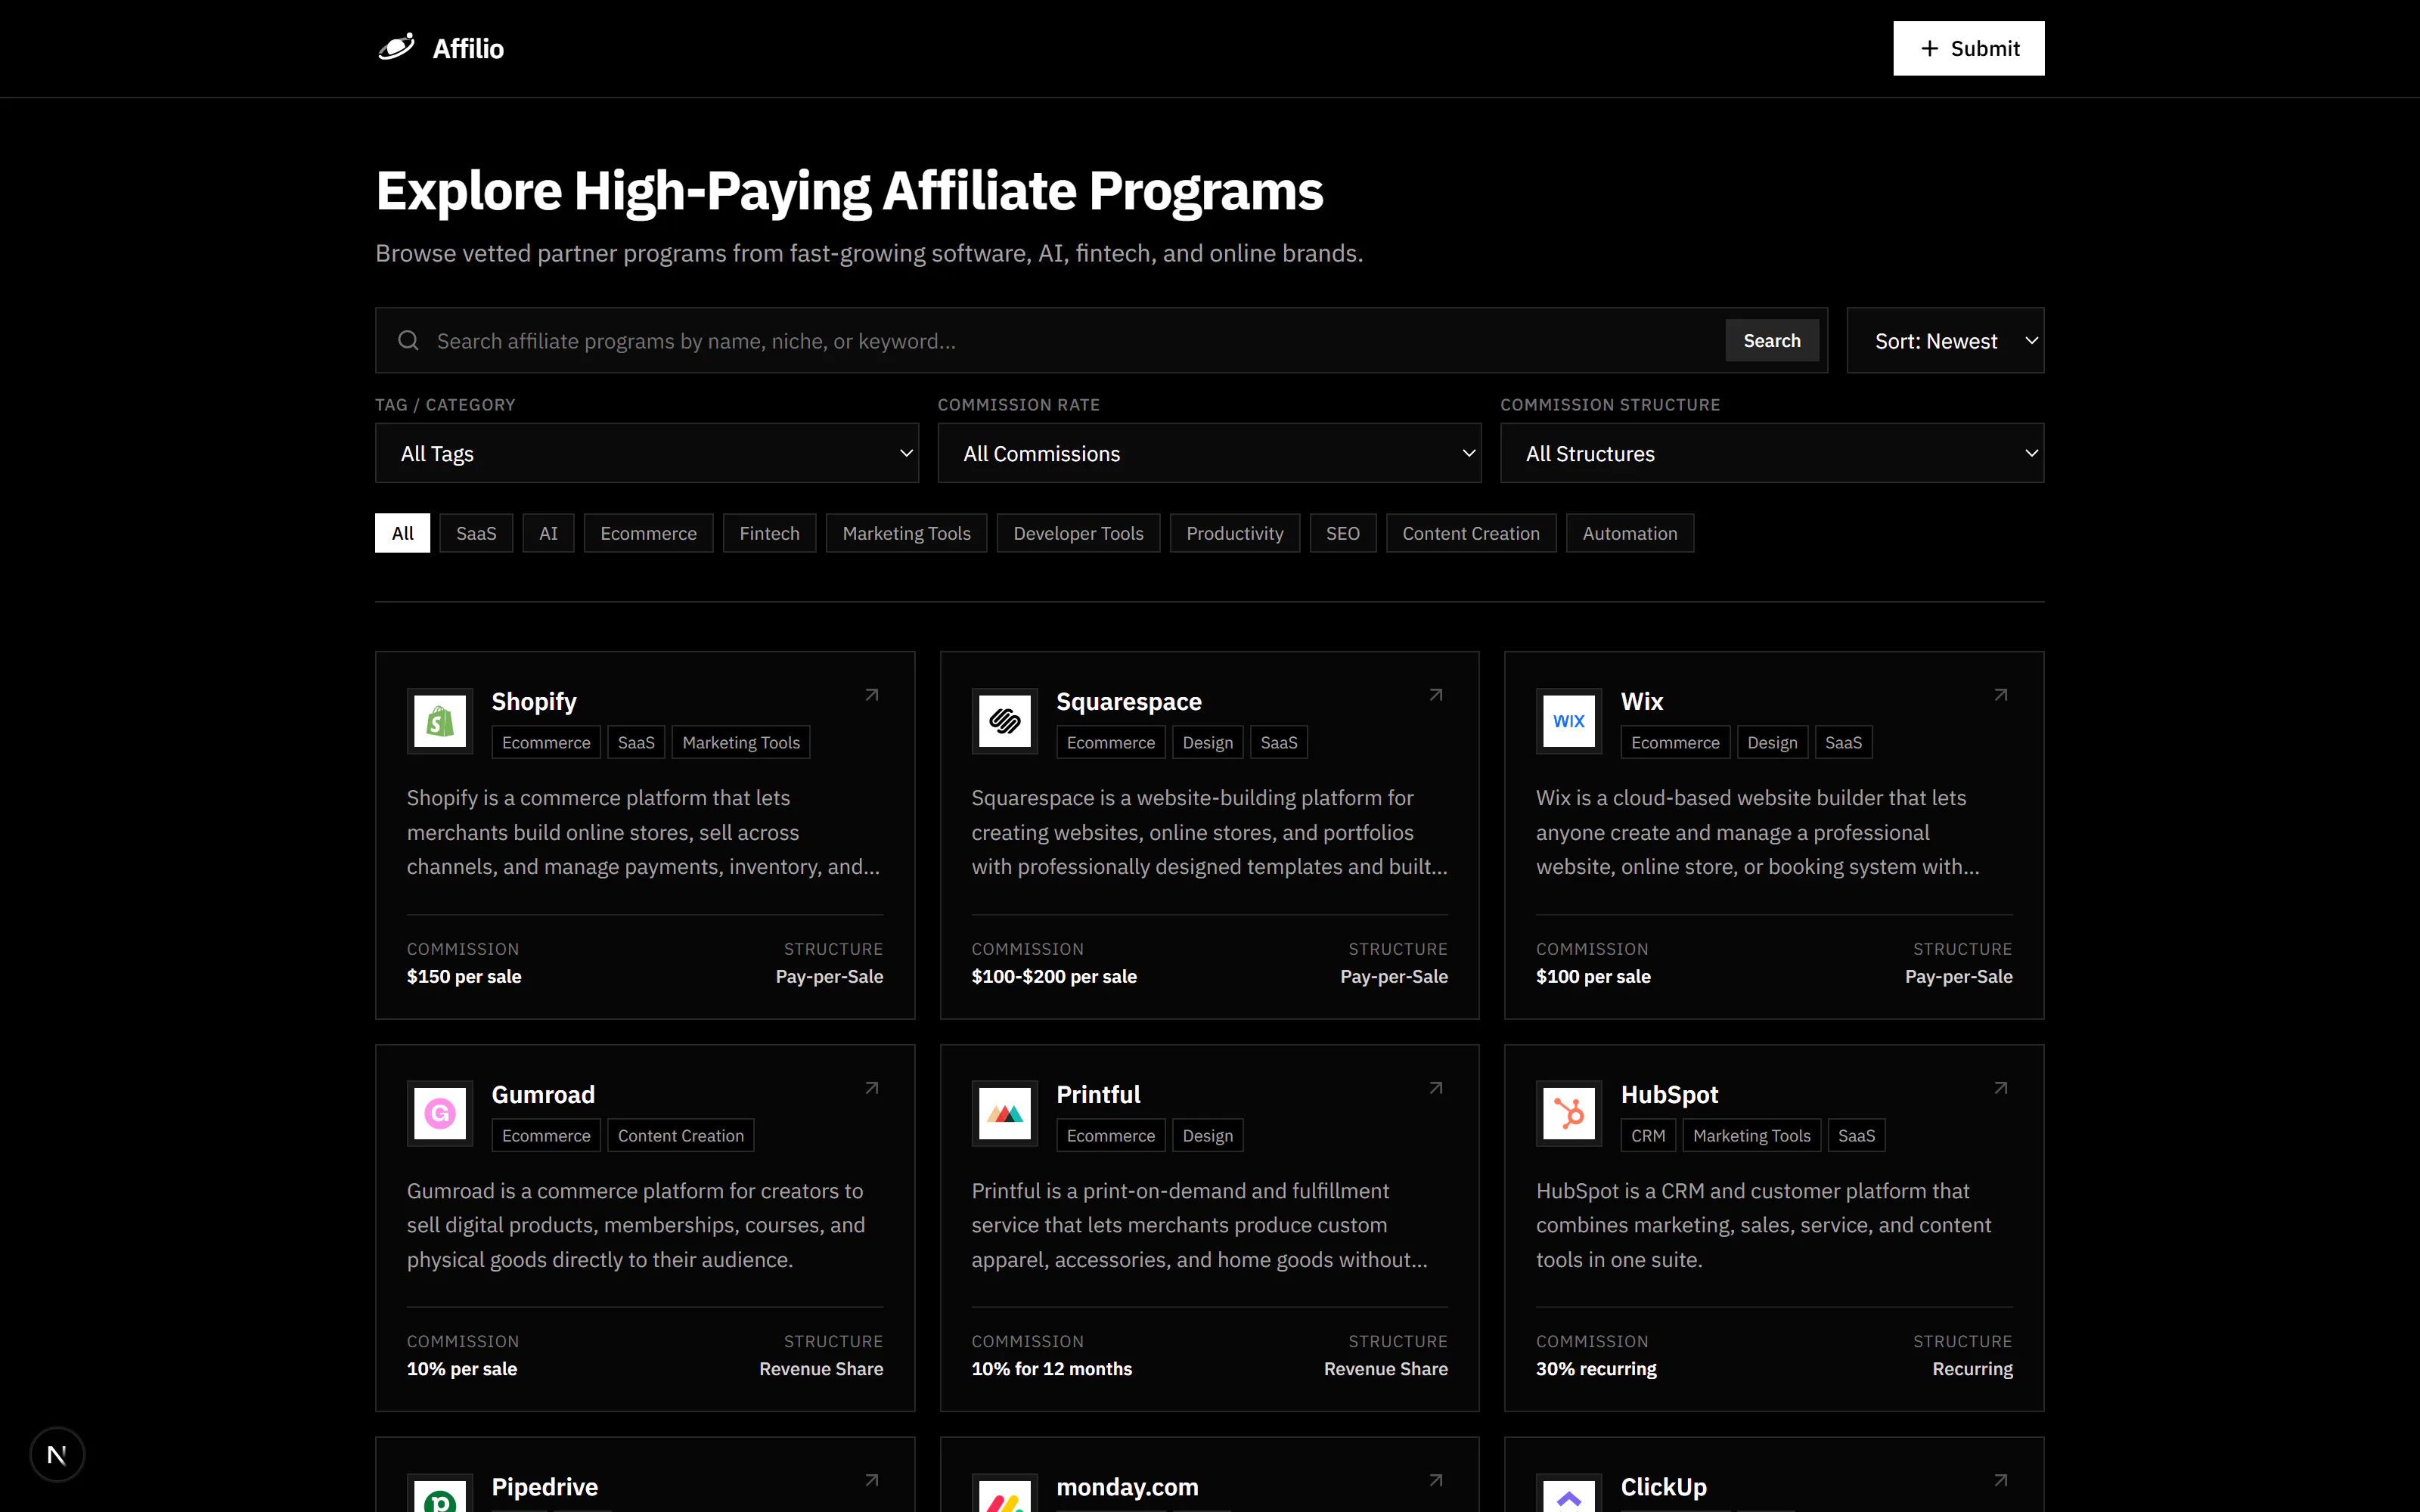Filter by the Fintech chip
2420x1512 pixels.
tap(769, 533)
